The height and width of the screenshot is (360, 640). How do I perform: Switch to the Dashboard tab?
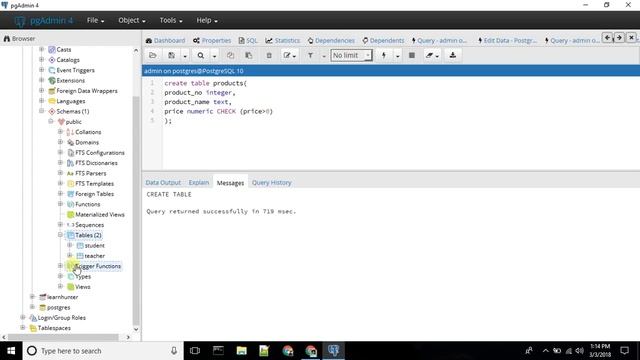(165, 40)
